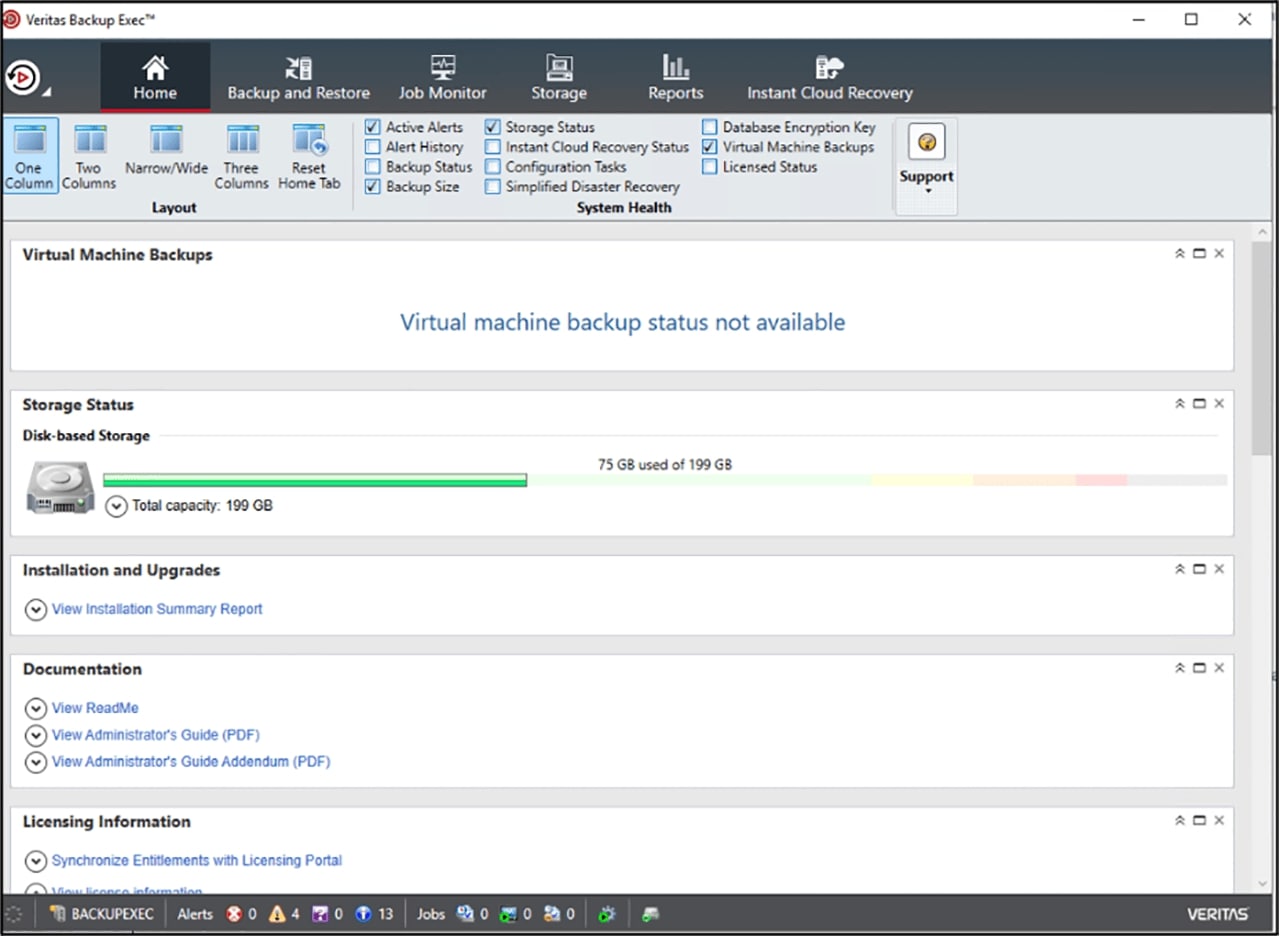This screenshot has height=936, width=1280.
Task: Collapse the Storage Status panel
Action: point(1180,404)
